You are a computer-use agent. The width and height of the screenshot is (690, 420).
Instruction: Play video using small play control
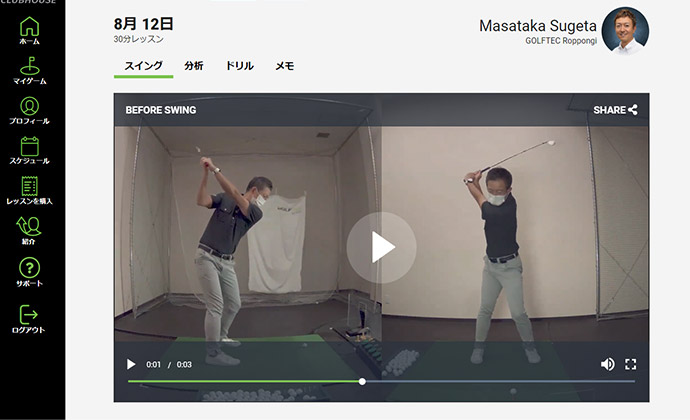131,364
